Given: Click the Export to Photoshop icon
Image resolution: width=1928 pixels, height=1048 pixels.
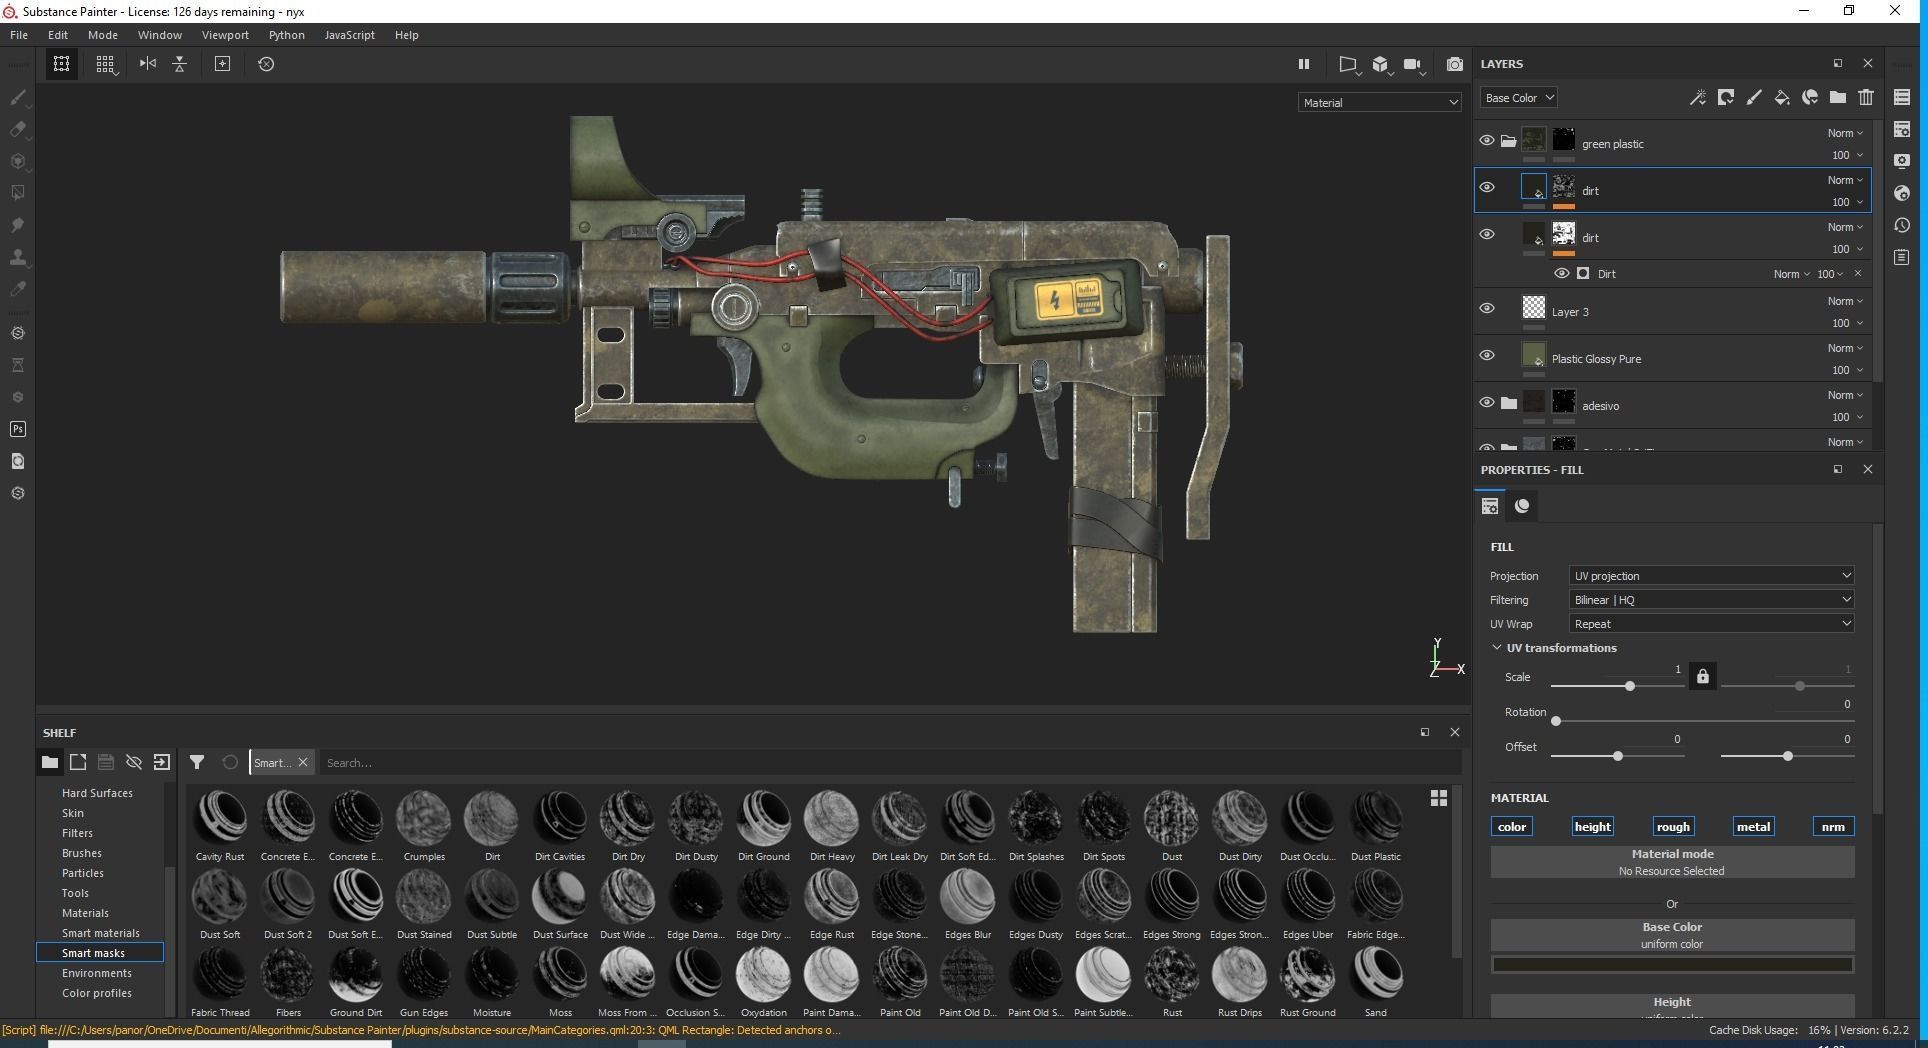Looking at the screenshot, I should (x=18, y=429).
